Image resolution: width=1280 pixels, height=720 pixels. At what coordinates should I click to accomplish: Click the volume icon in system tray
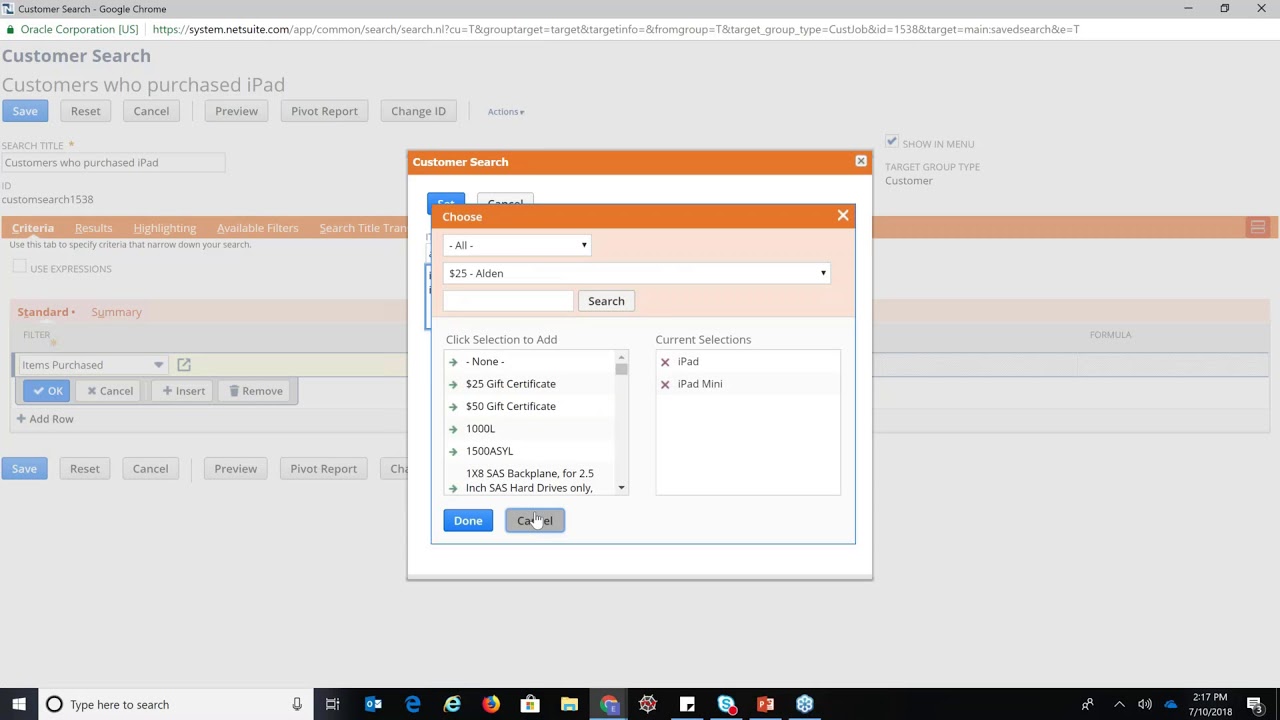click(1144, 704)
